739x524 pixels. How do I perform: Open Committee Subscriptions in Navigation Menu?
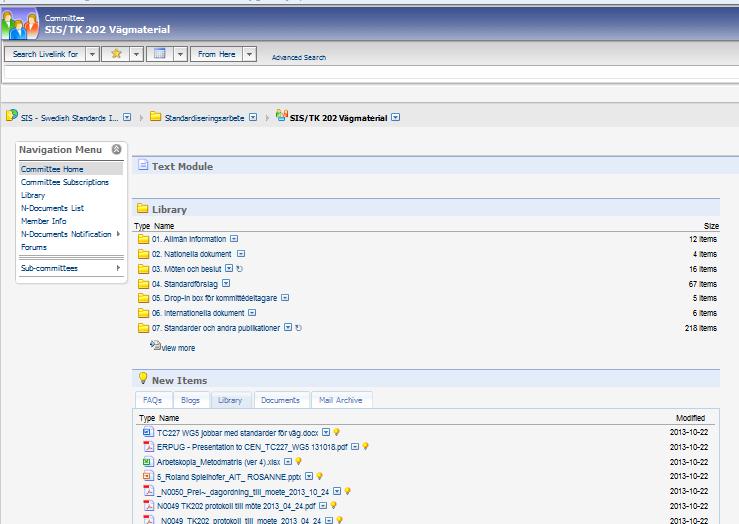click(65, 182)
